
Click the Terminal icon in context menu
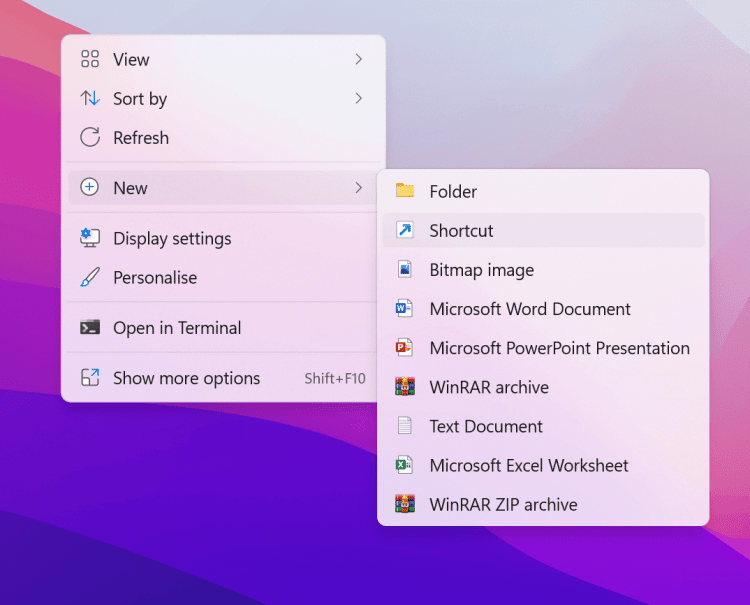(x=90, y=327)
